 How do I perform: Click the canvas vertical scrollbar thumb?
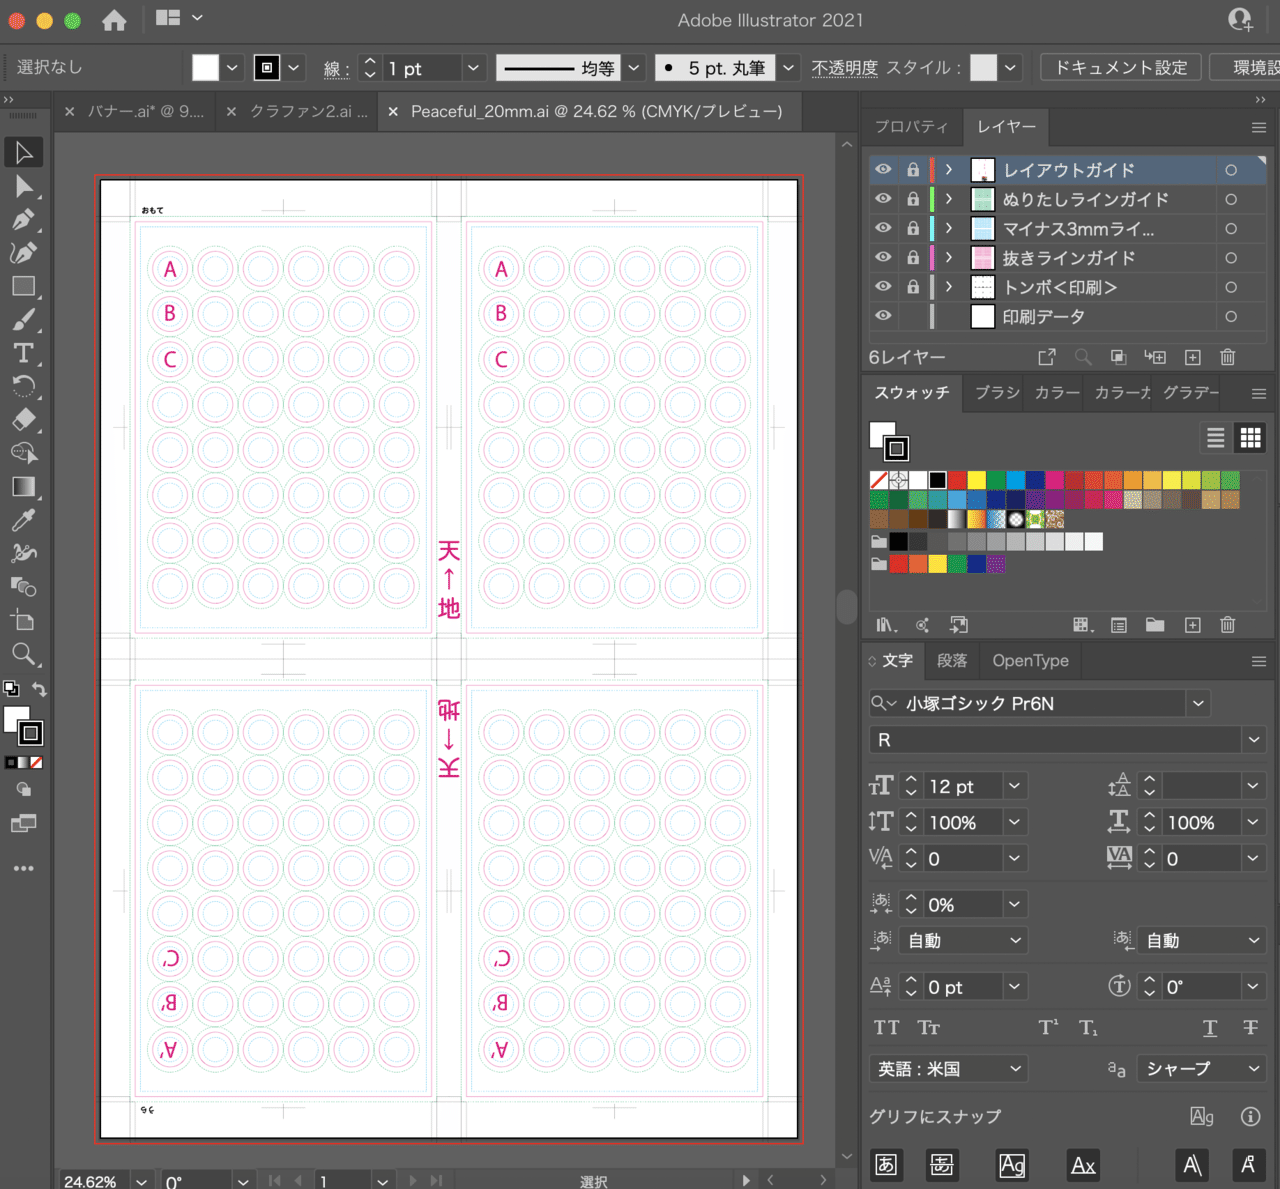click(847, 606)
